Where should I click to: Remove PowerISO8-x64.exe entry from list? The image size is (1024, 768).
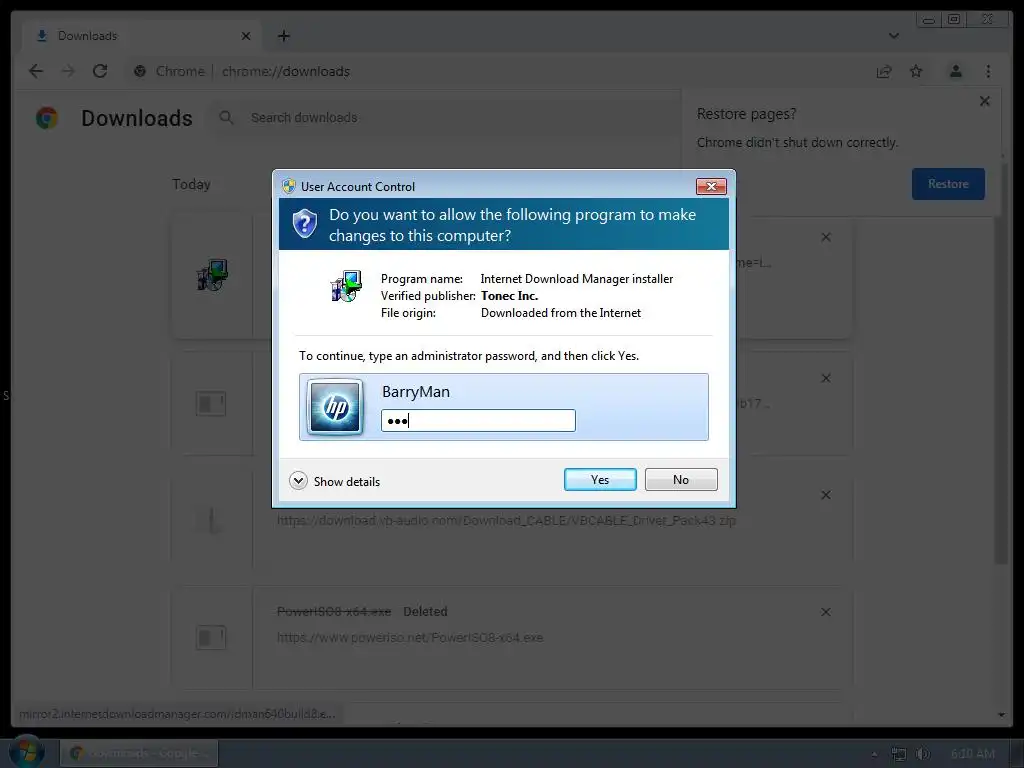pyautogui.click(x=826, y=612)
